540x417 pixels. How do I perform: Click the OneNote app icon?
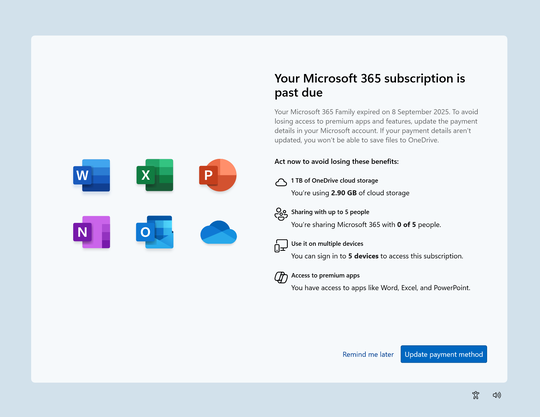pyautogui.click(x=92, y=232)
